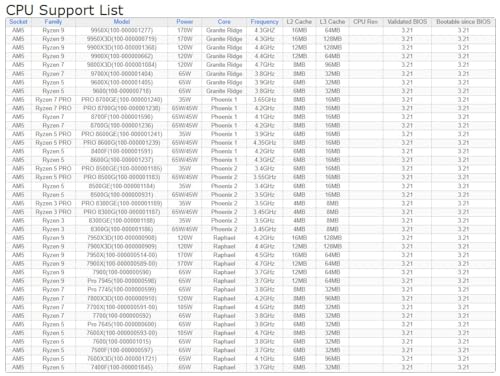This screenshot has height=376, width=500.
Task: Select the PRO 8300GE(100-000001189) model cell
Action: pyautogui.click(x=122, y=203)
